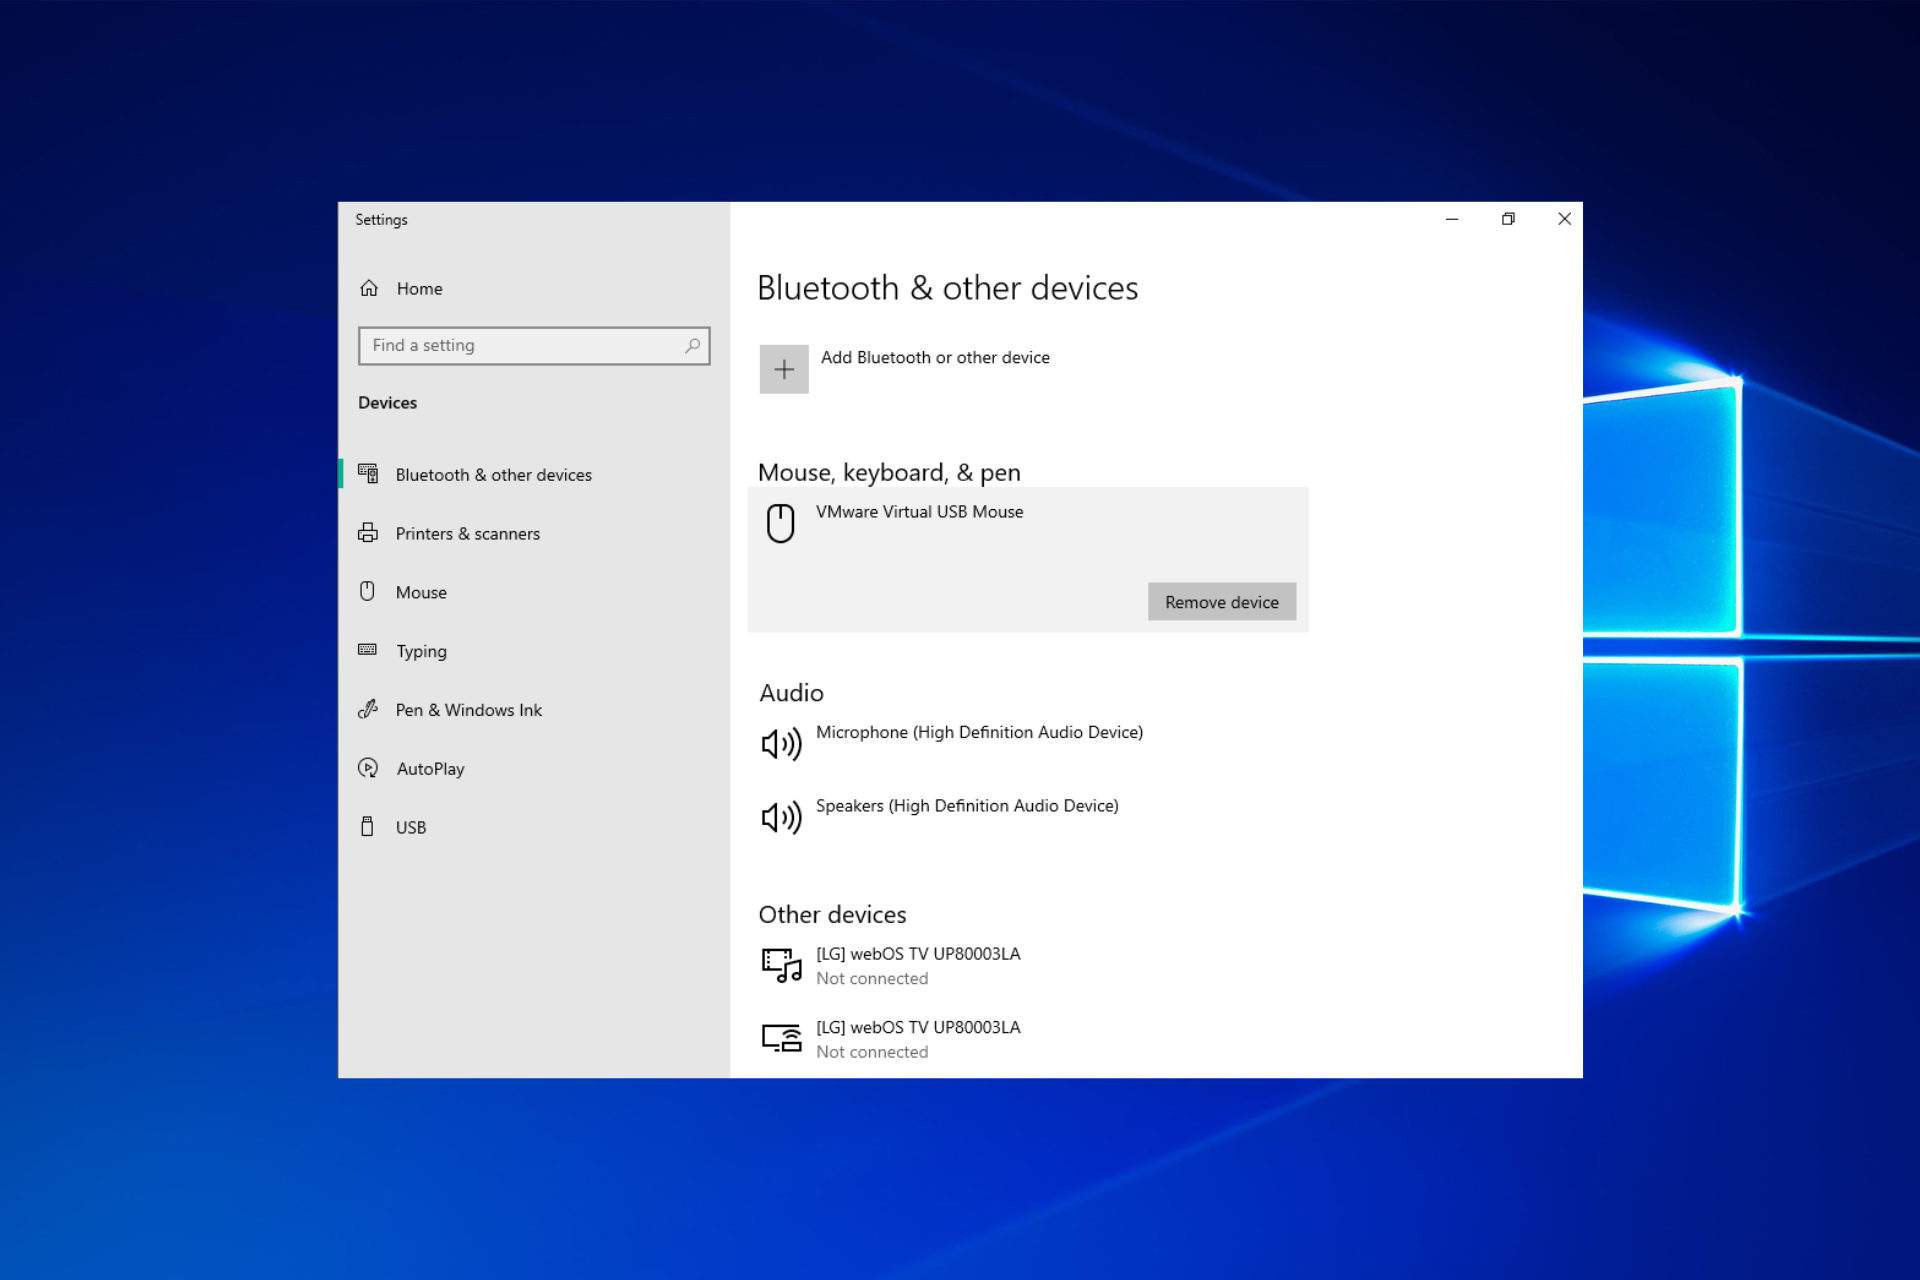Remove the VMware Virtual USB Mouse device
1920x1280 pixels.
[x=1222, y=602]
